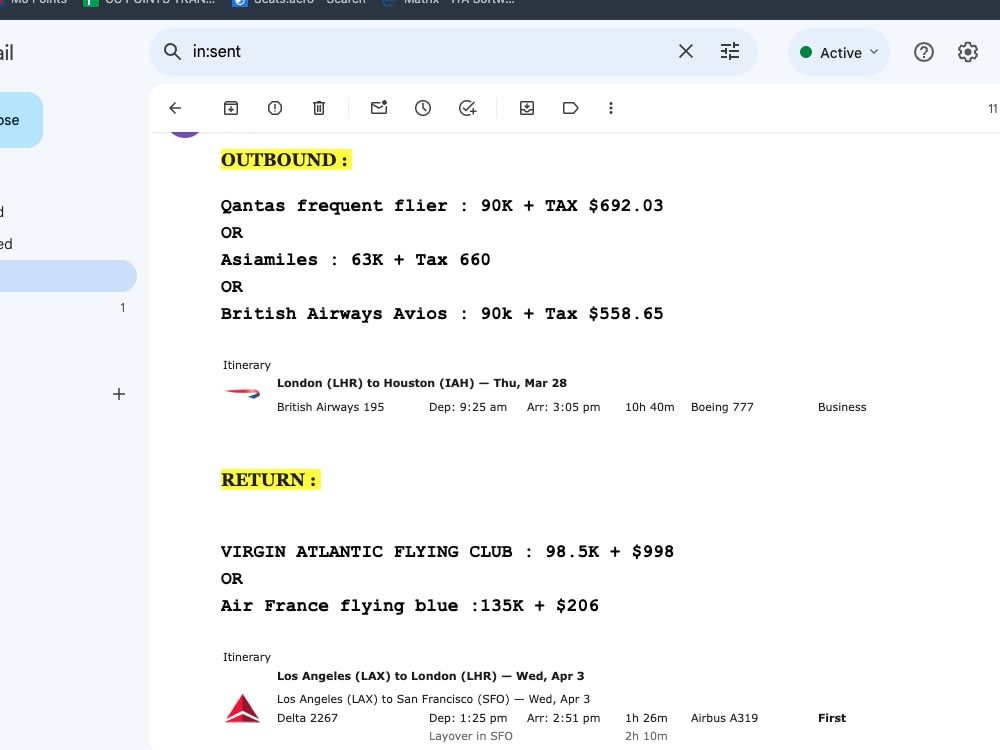The height and width of the screenshot is (750, 1000).
Task: Open the More options three-dot menu
Action: pyautogui.click(x=611, y=108)
